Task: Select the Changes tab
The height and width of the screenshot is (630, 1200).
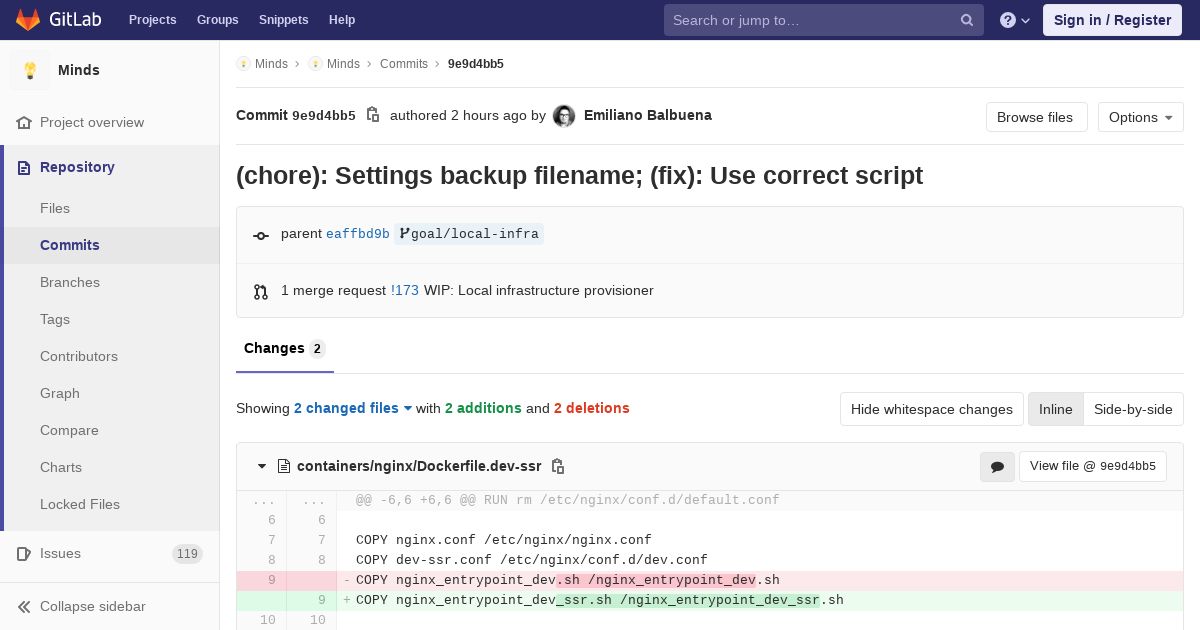Action: click(284, 349)
